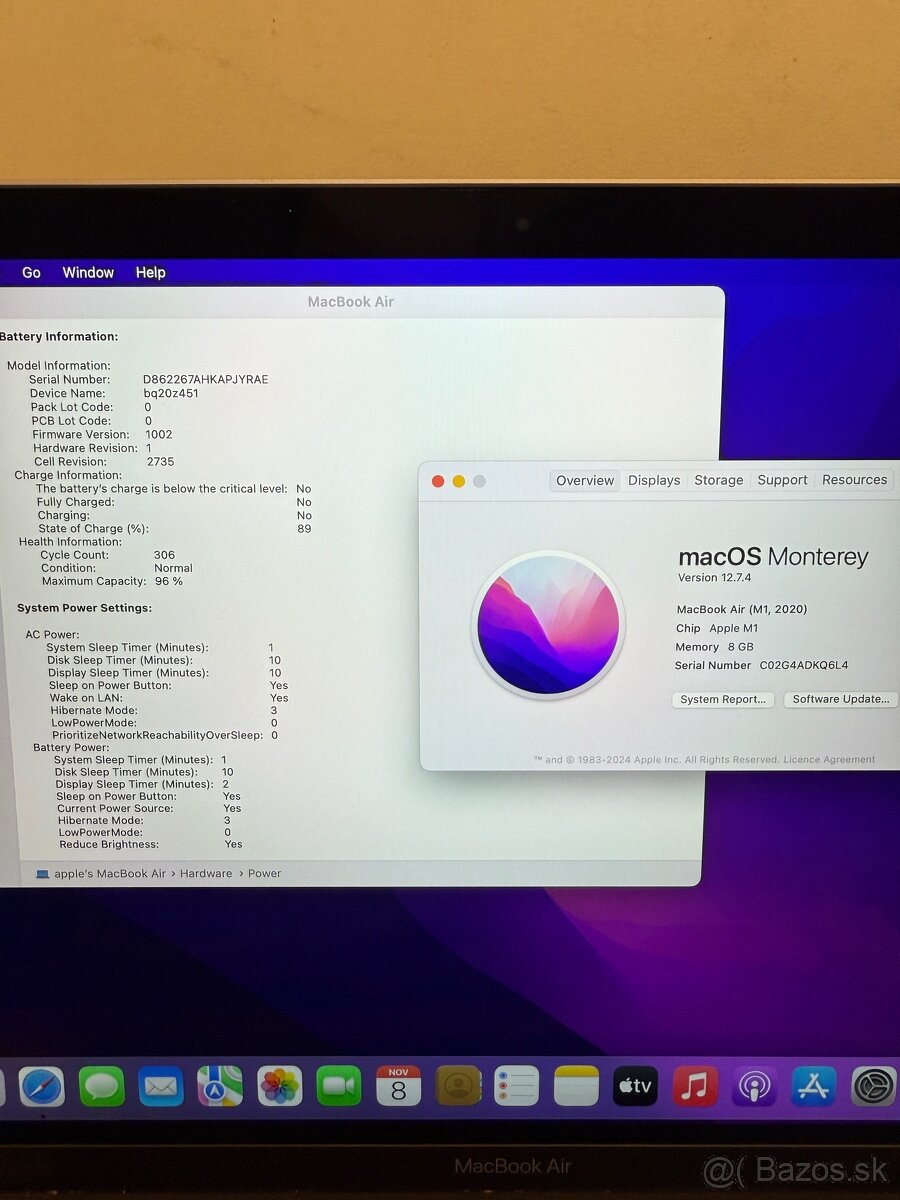Open the Messages app in the Dock
This screenshot has height=1200, width=900.
(100, 1085)
